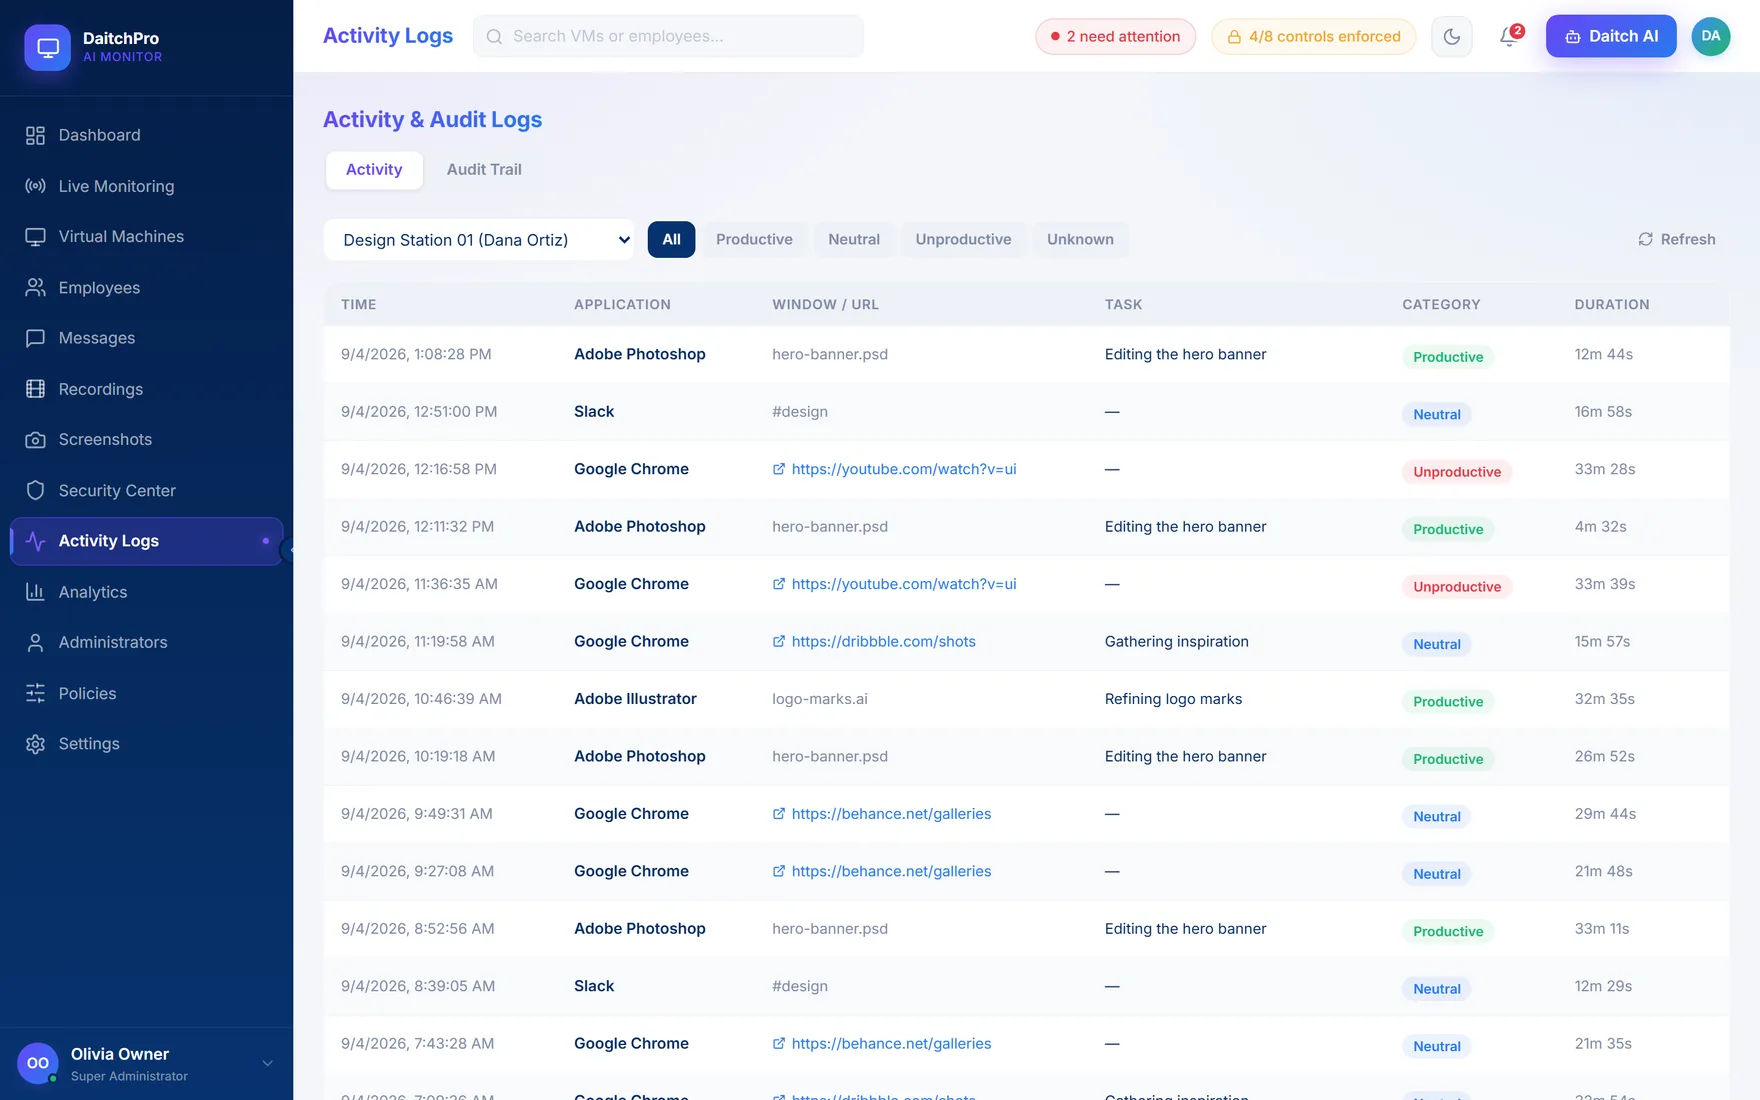Collapse the sidebar with the edge handle
The image size is (1760, 1100).
click(288, 550)
